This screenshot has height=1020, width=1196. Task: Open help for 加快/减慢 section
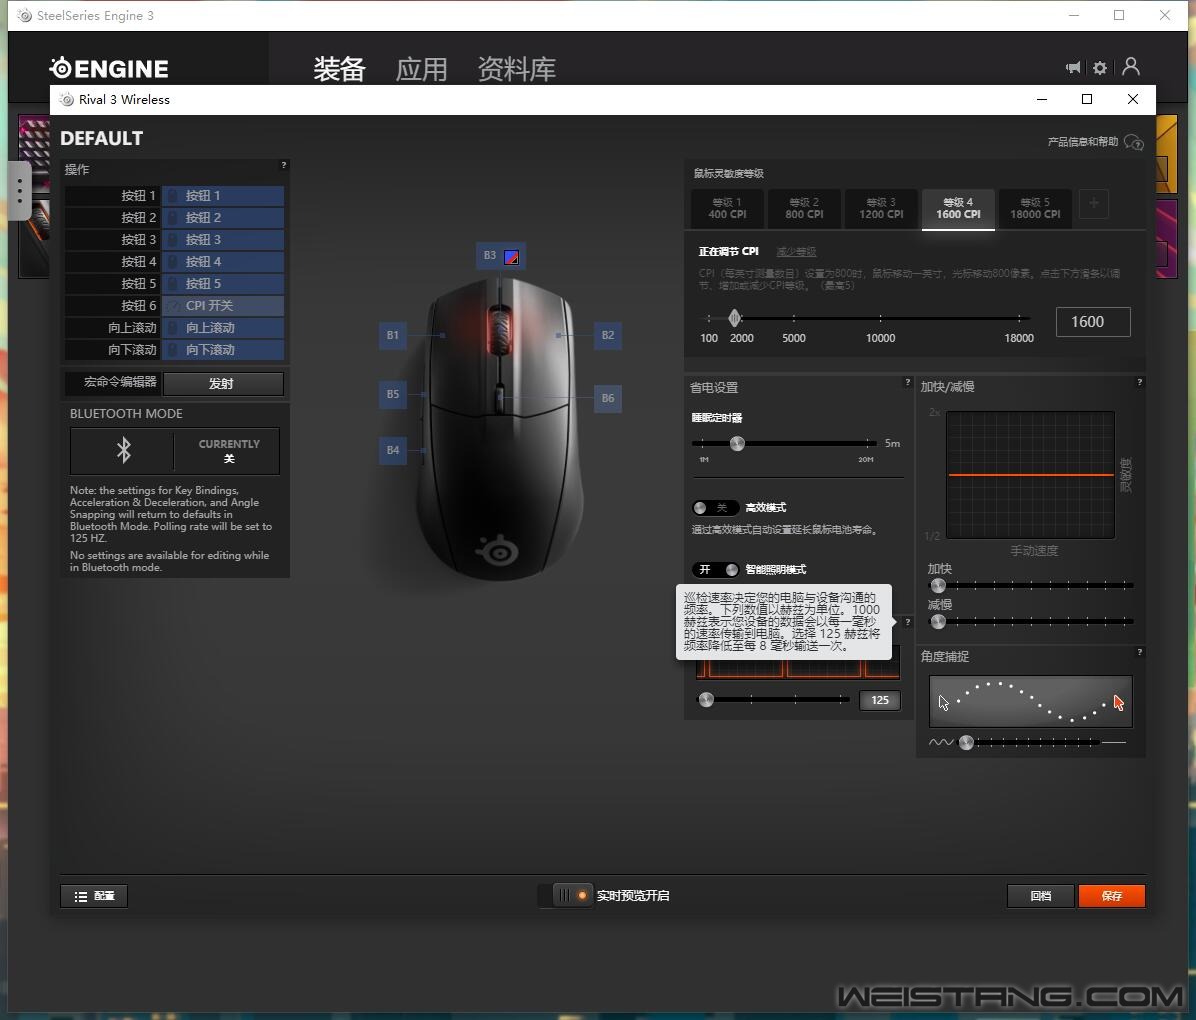coord(1140,382)
